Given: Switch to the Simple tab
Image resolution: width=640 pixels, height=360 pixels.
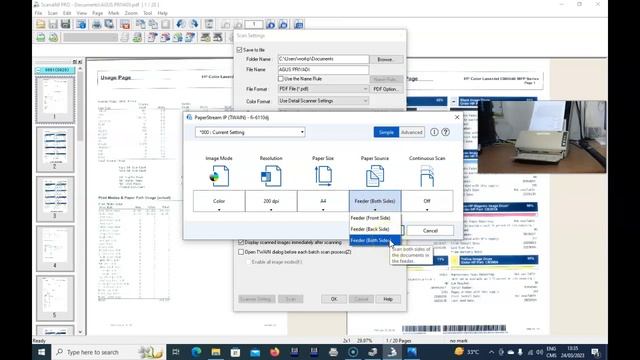Looking at the screenshot, I should [386, 132].
